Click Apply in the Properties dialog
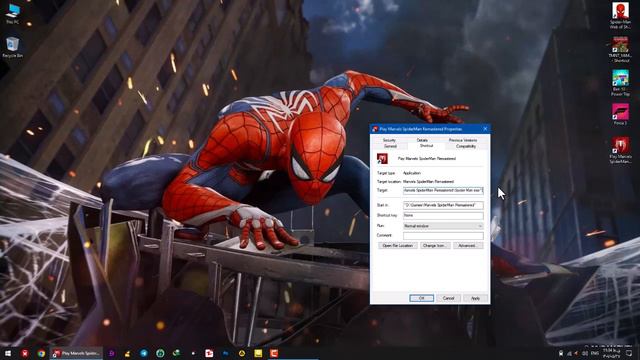 coord(475,298)
